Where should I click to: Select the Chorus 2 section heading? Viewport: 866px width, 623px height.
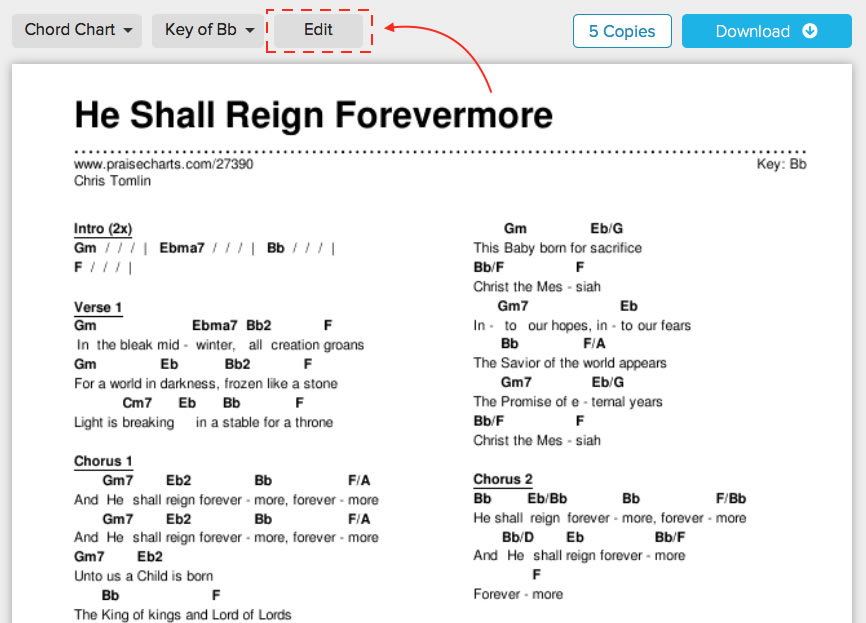(503, 479)
